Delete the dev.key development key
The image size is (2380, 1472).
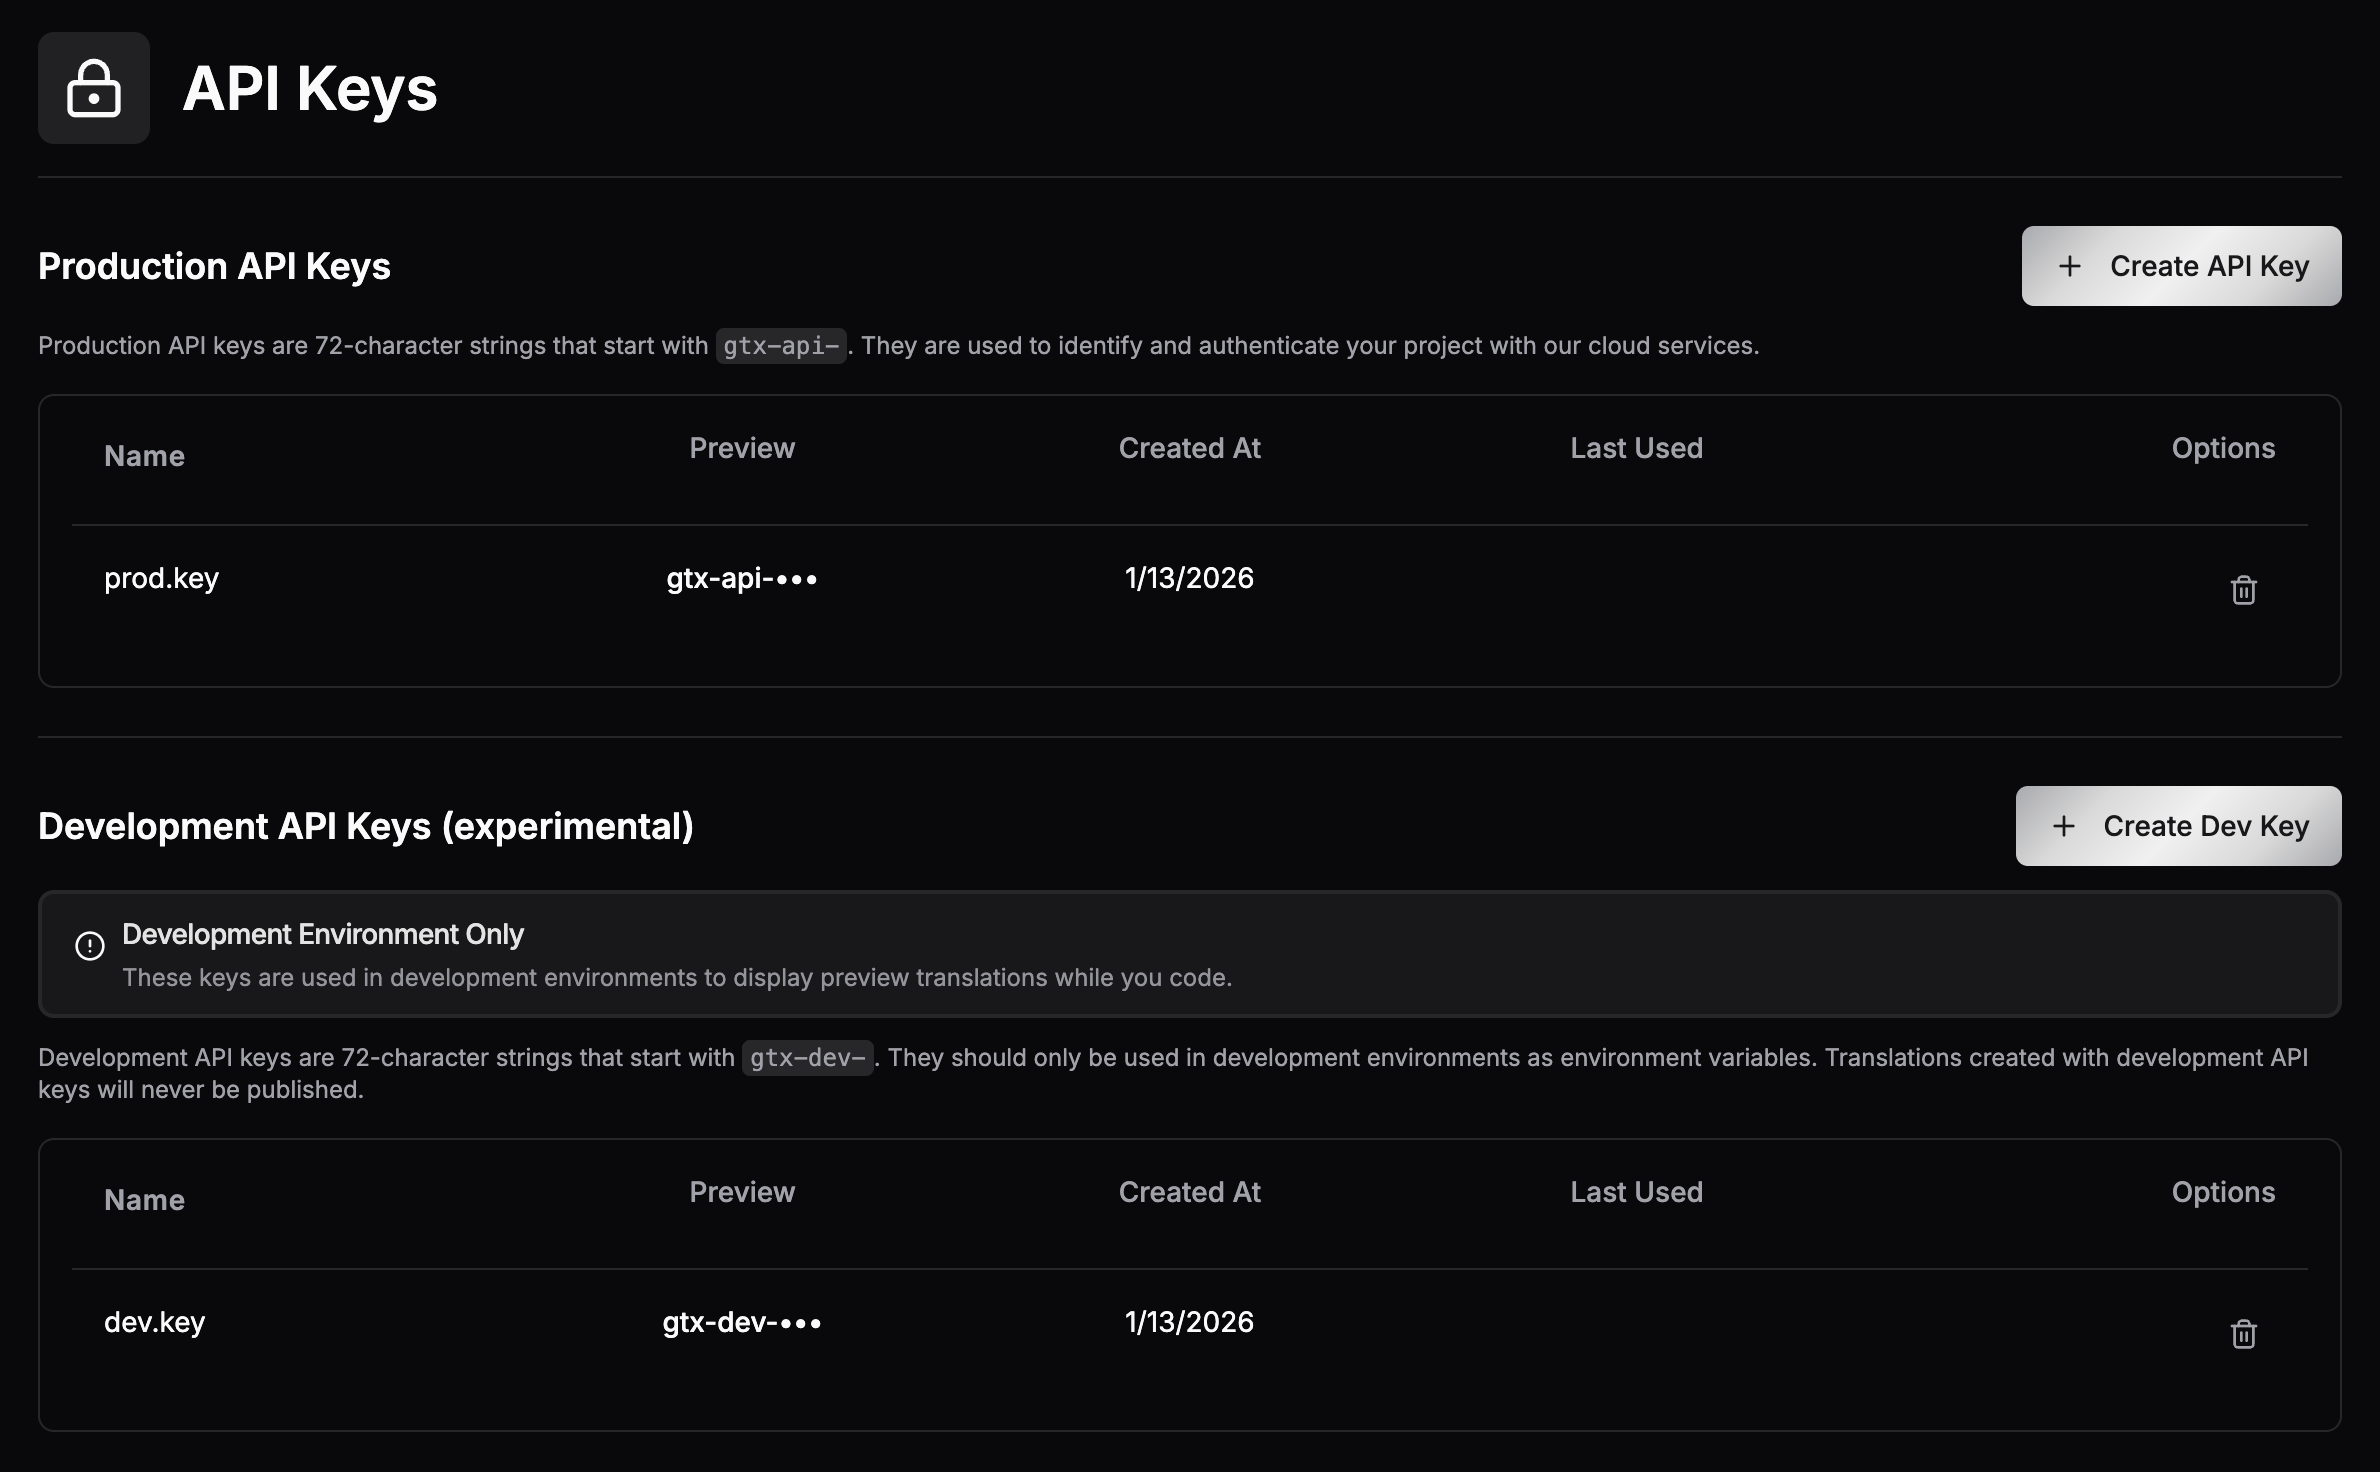(2243, 1334)
